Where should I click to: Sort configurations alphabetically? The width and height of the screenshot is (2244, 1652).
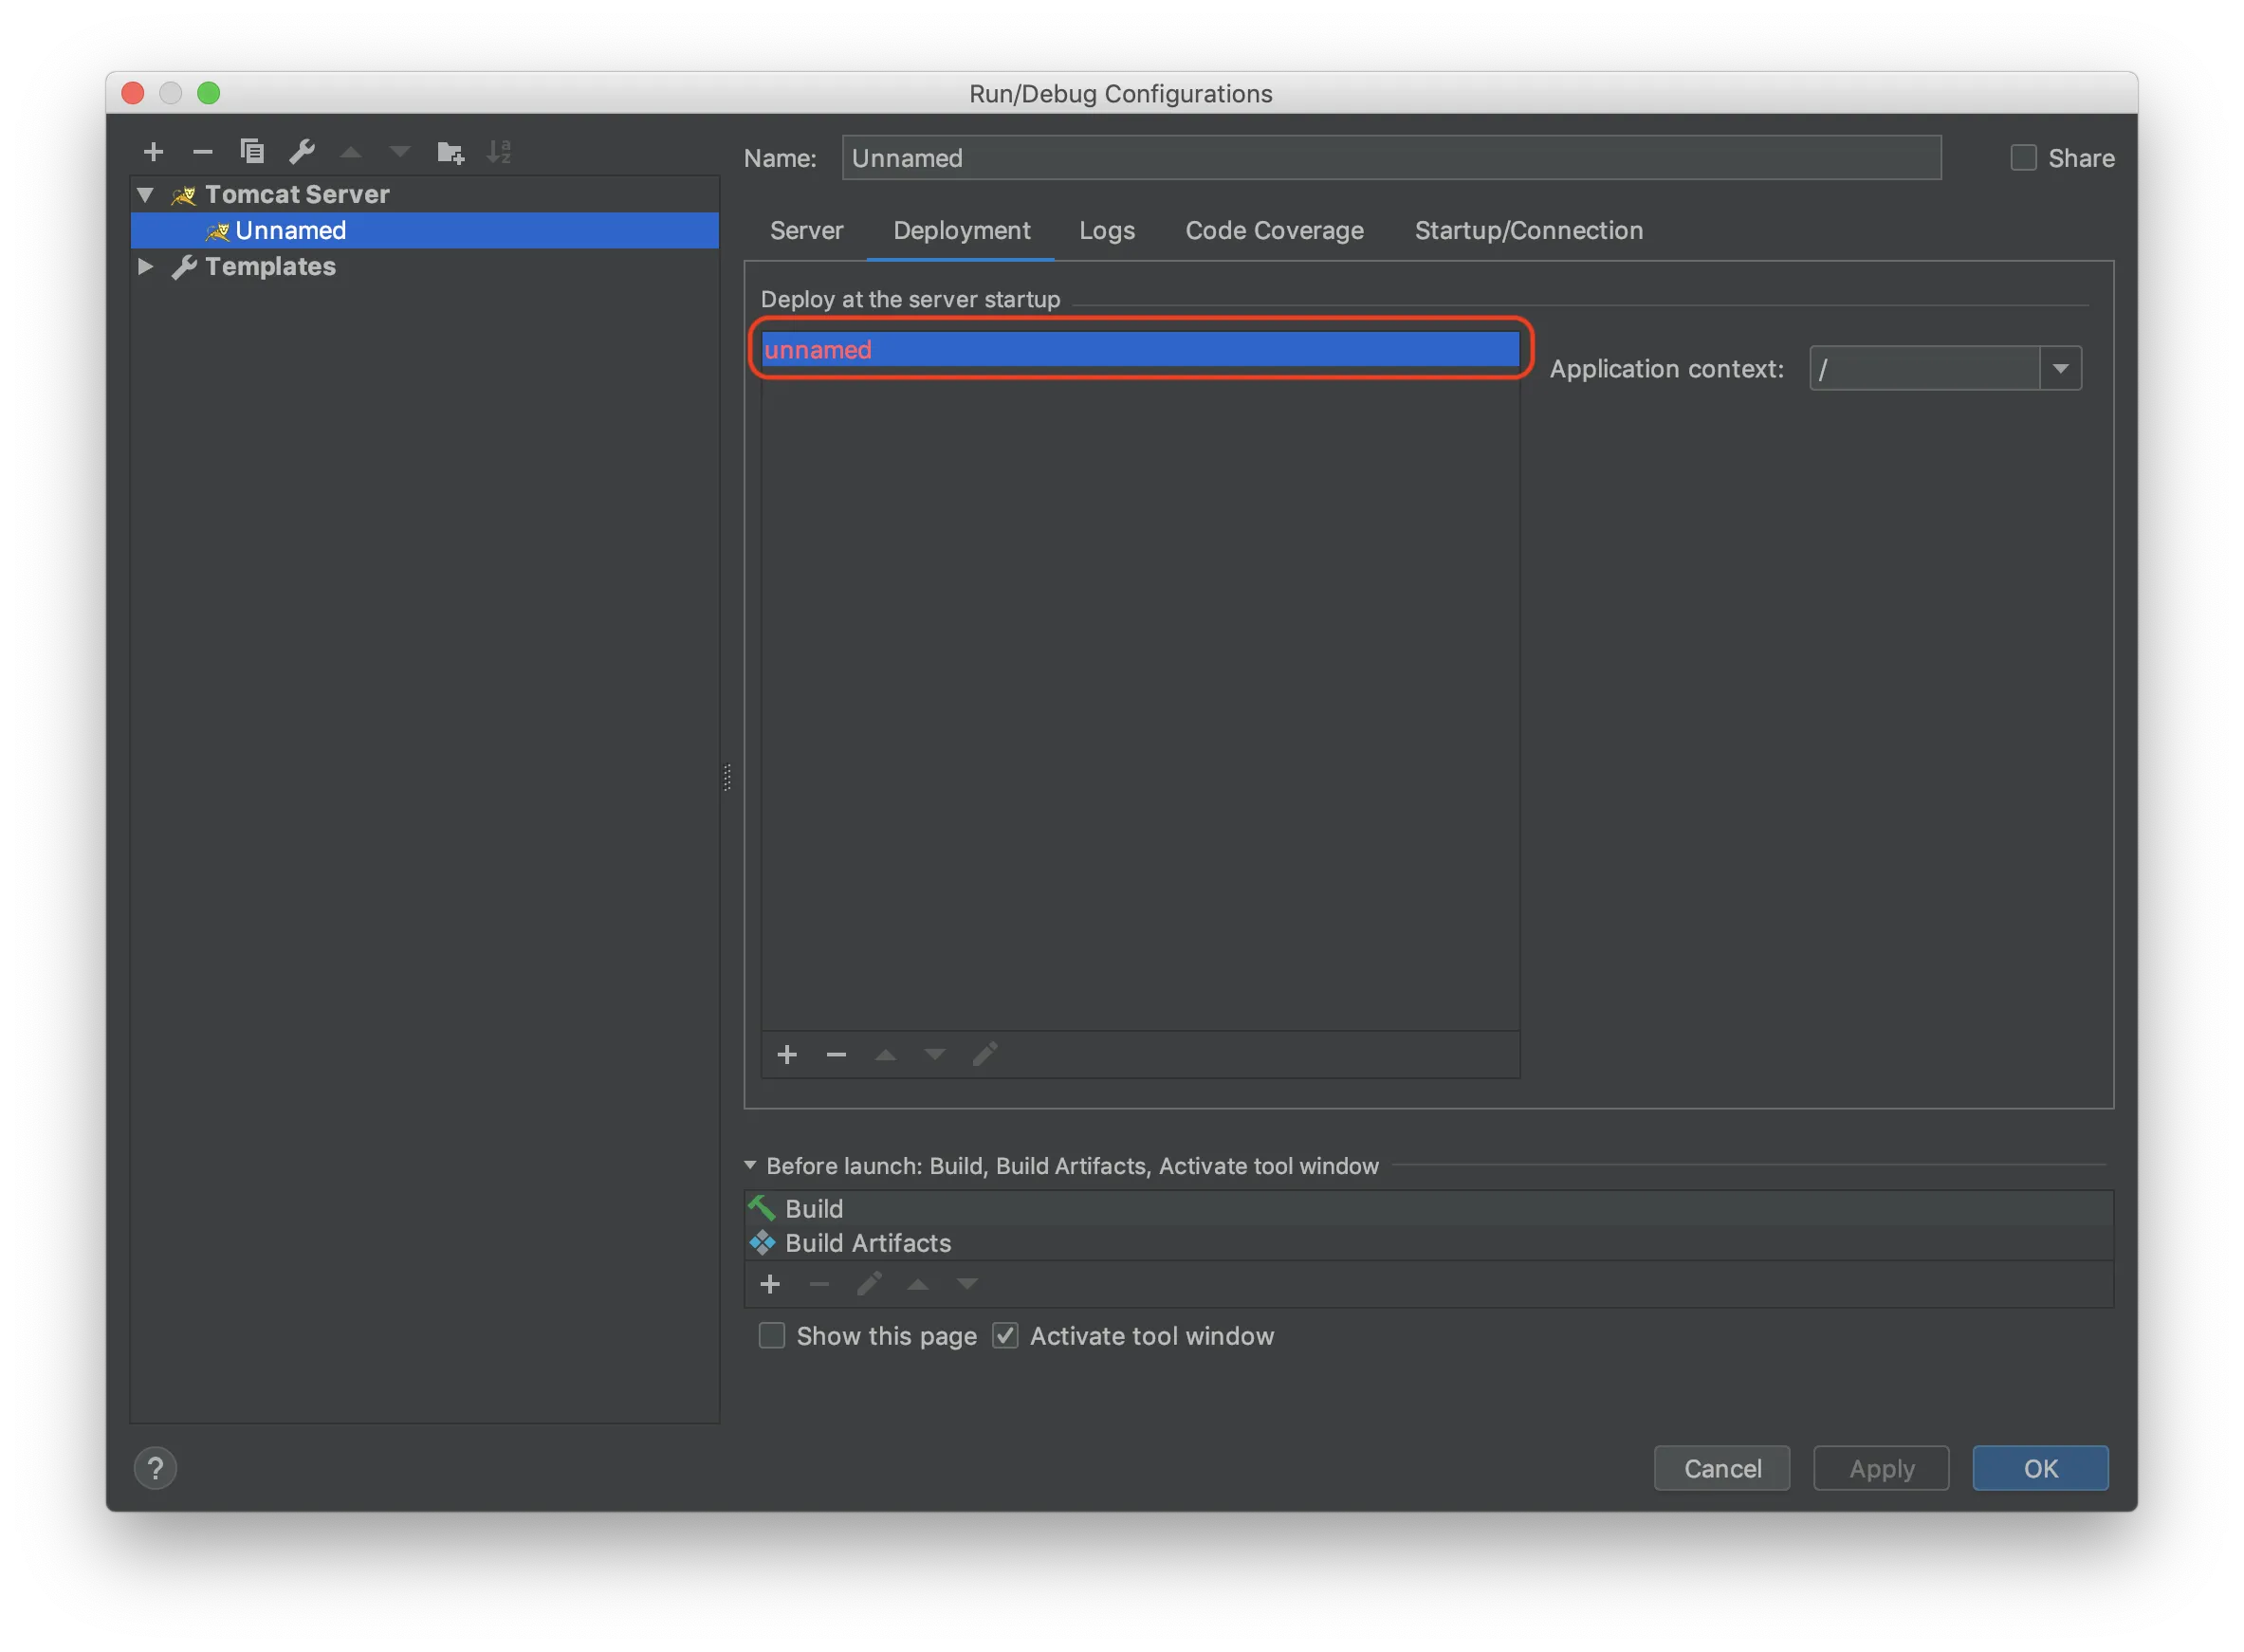pos(499,151)
